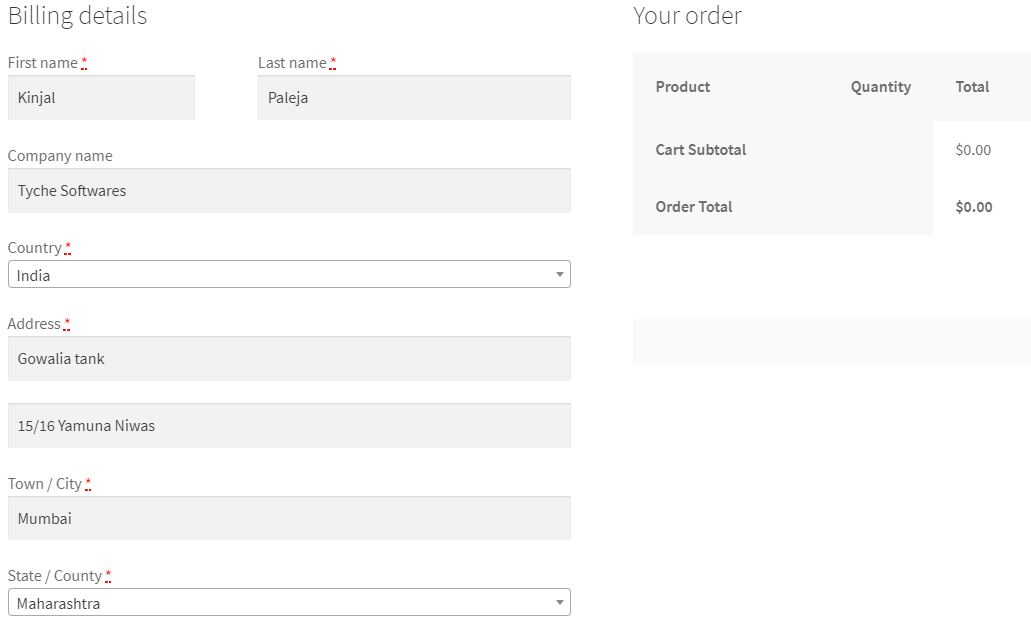Click the Company name label
1031x621 pixels.
pos(60,156)
